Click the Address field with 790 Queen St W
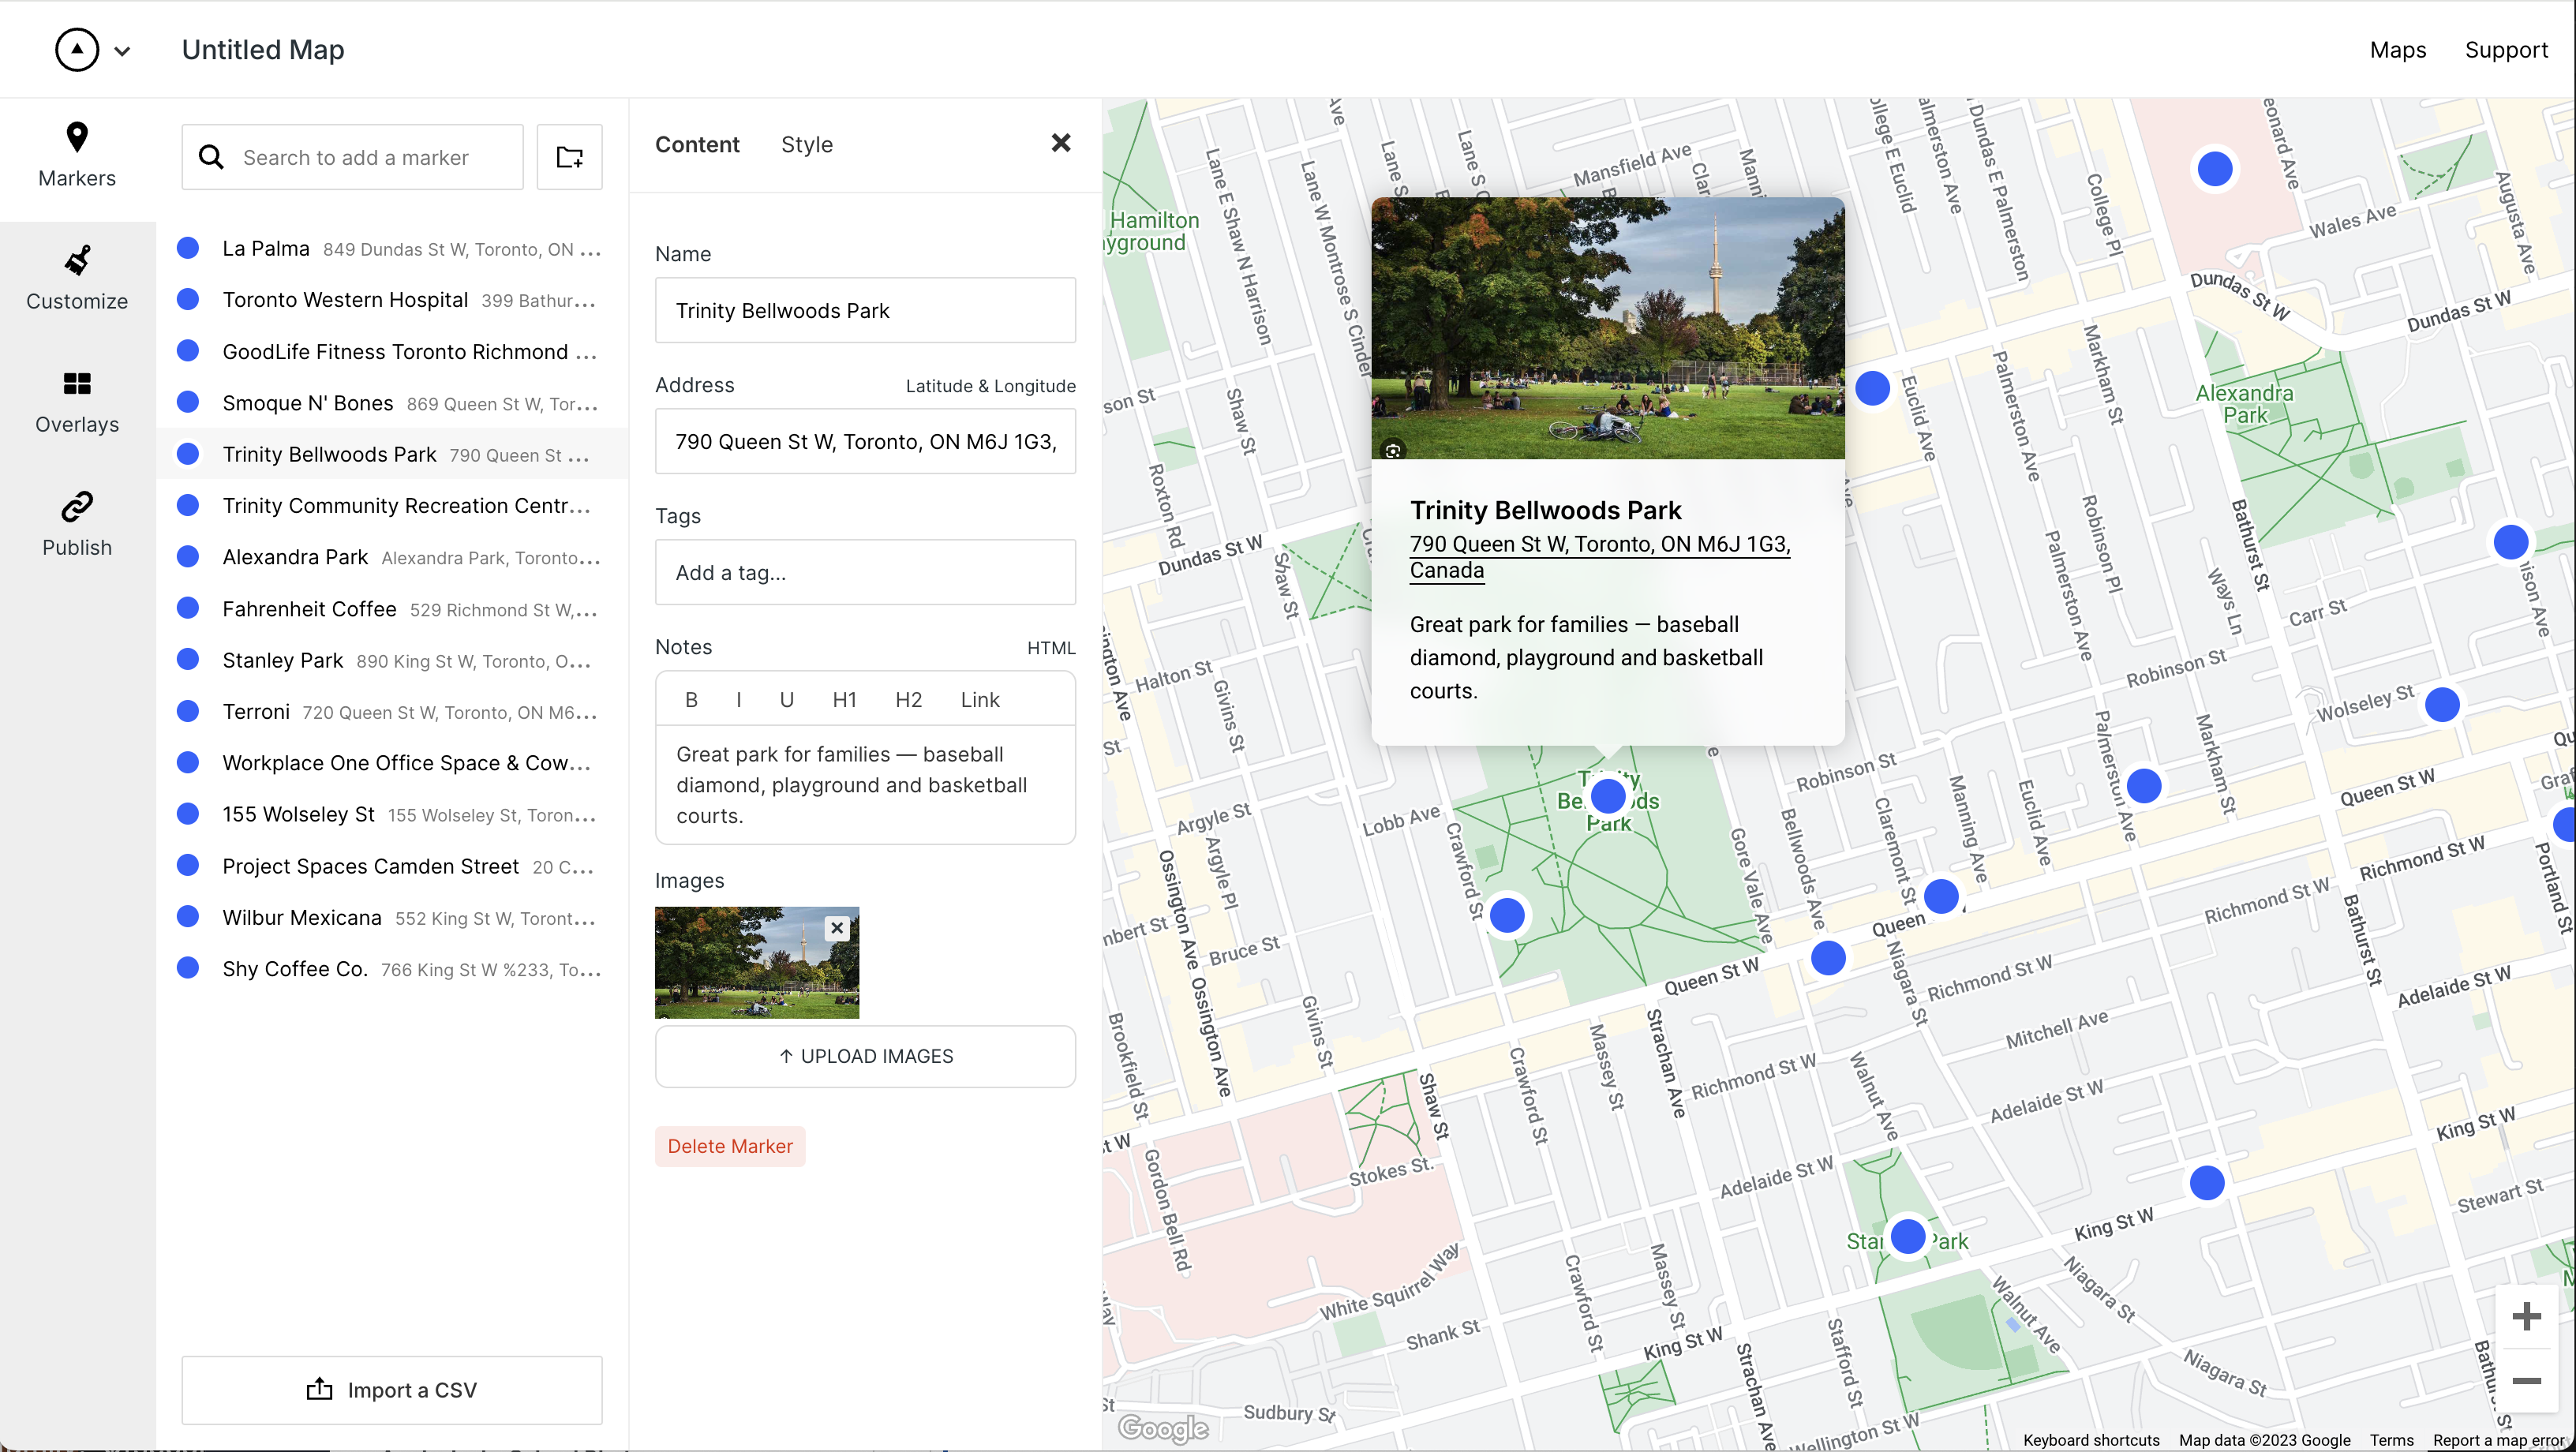 tap(865, 441)
